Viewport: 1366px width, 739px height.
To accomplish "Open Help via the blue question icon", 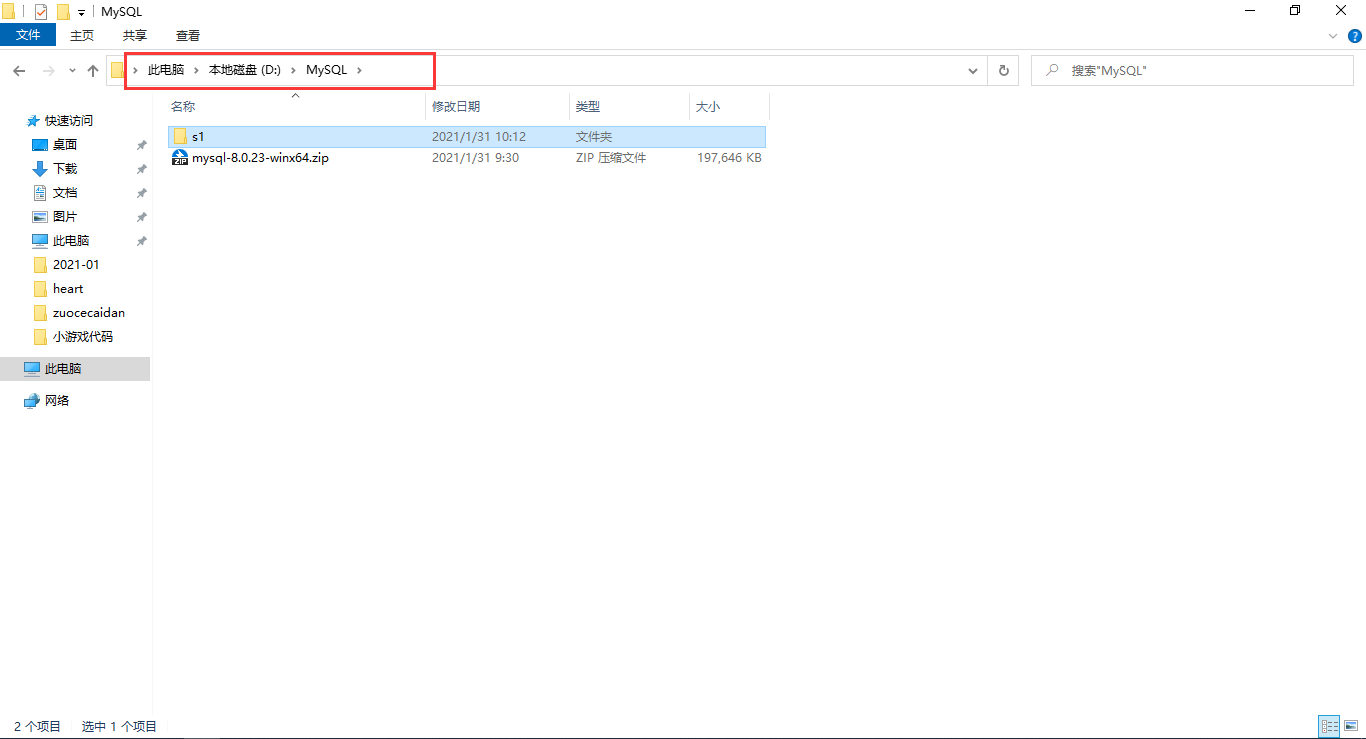I will coord(1355,36).
